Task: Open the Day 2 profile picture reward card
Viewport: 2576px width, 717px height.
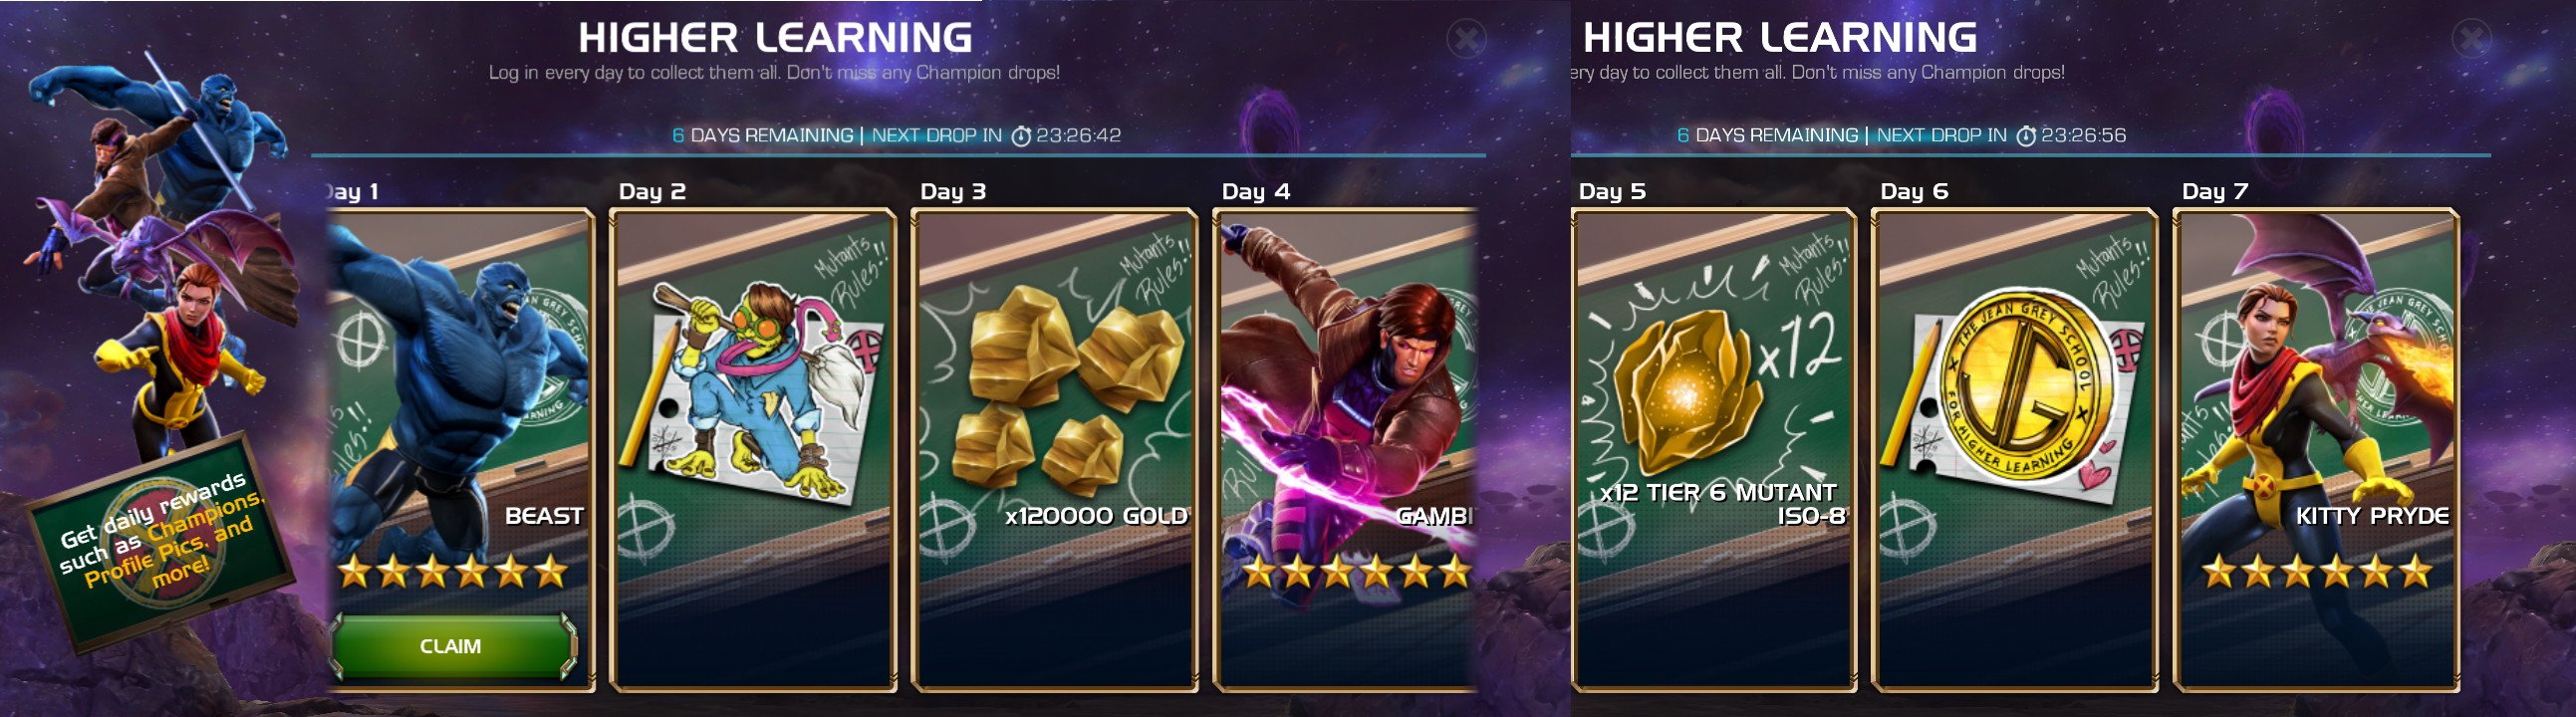Action: (x=753, y=449)
